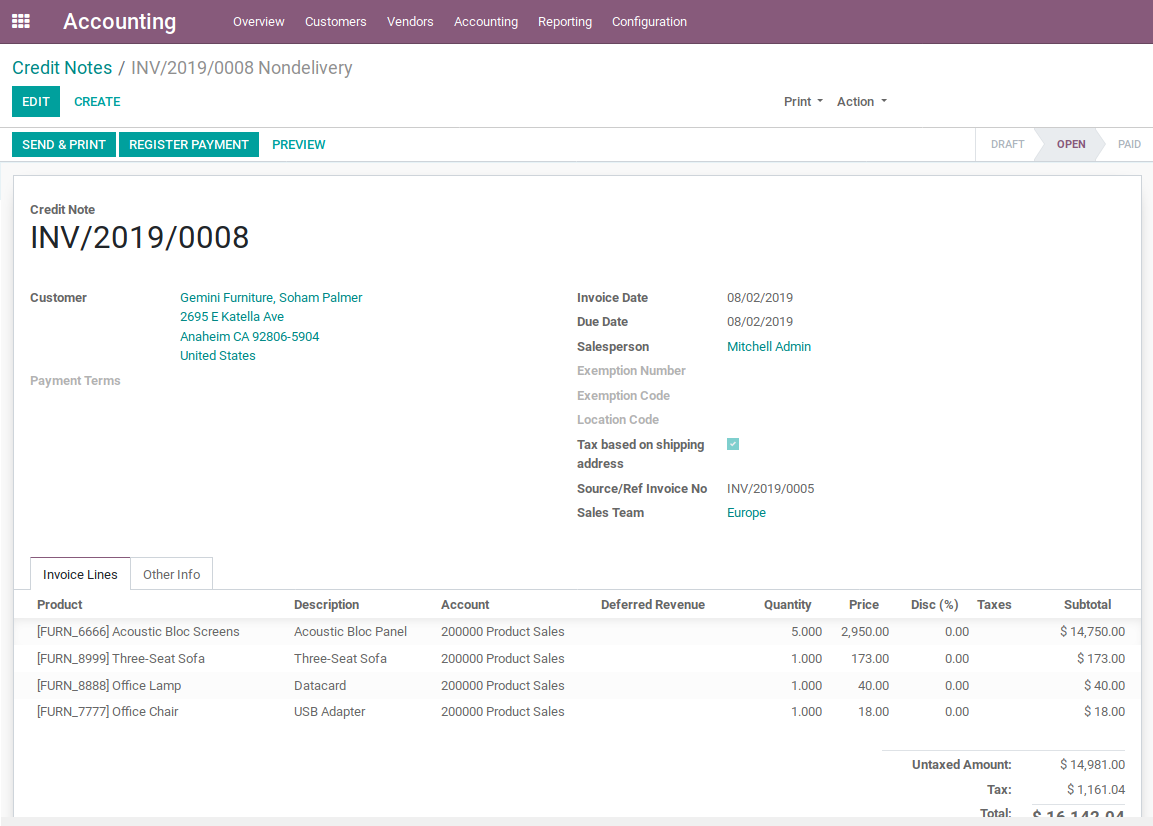Open the Customers menu

tap(335, 22)
